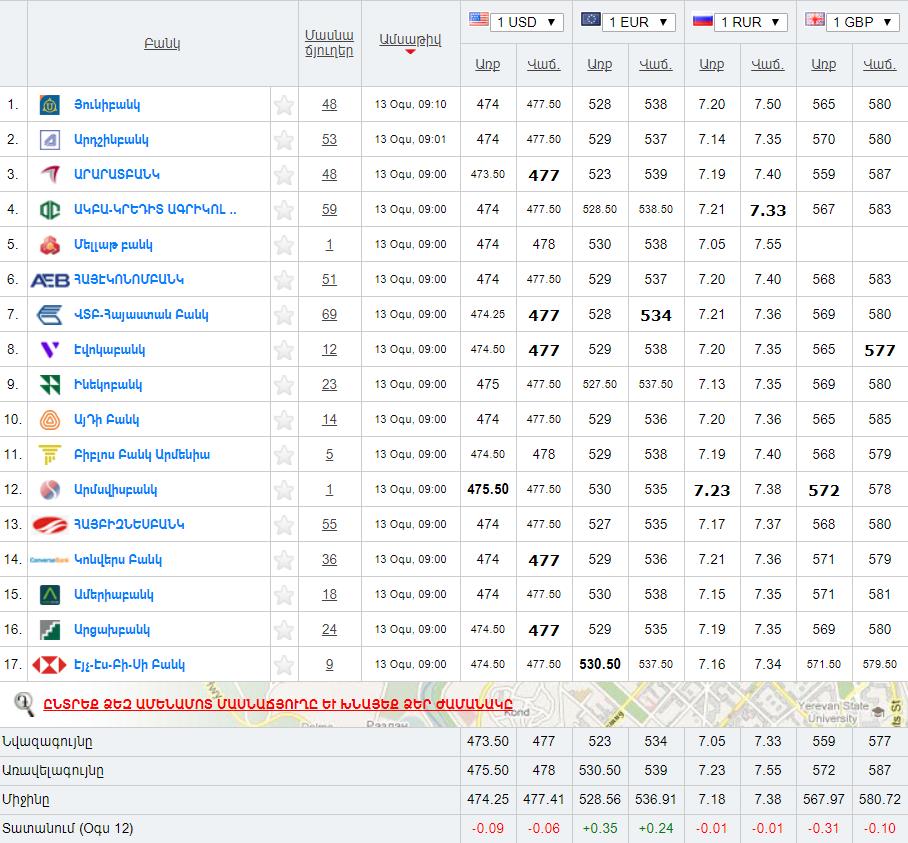Toggle the favorite star in row 1
This screenshot has height=843, width=908.
284,105
